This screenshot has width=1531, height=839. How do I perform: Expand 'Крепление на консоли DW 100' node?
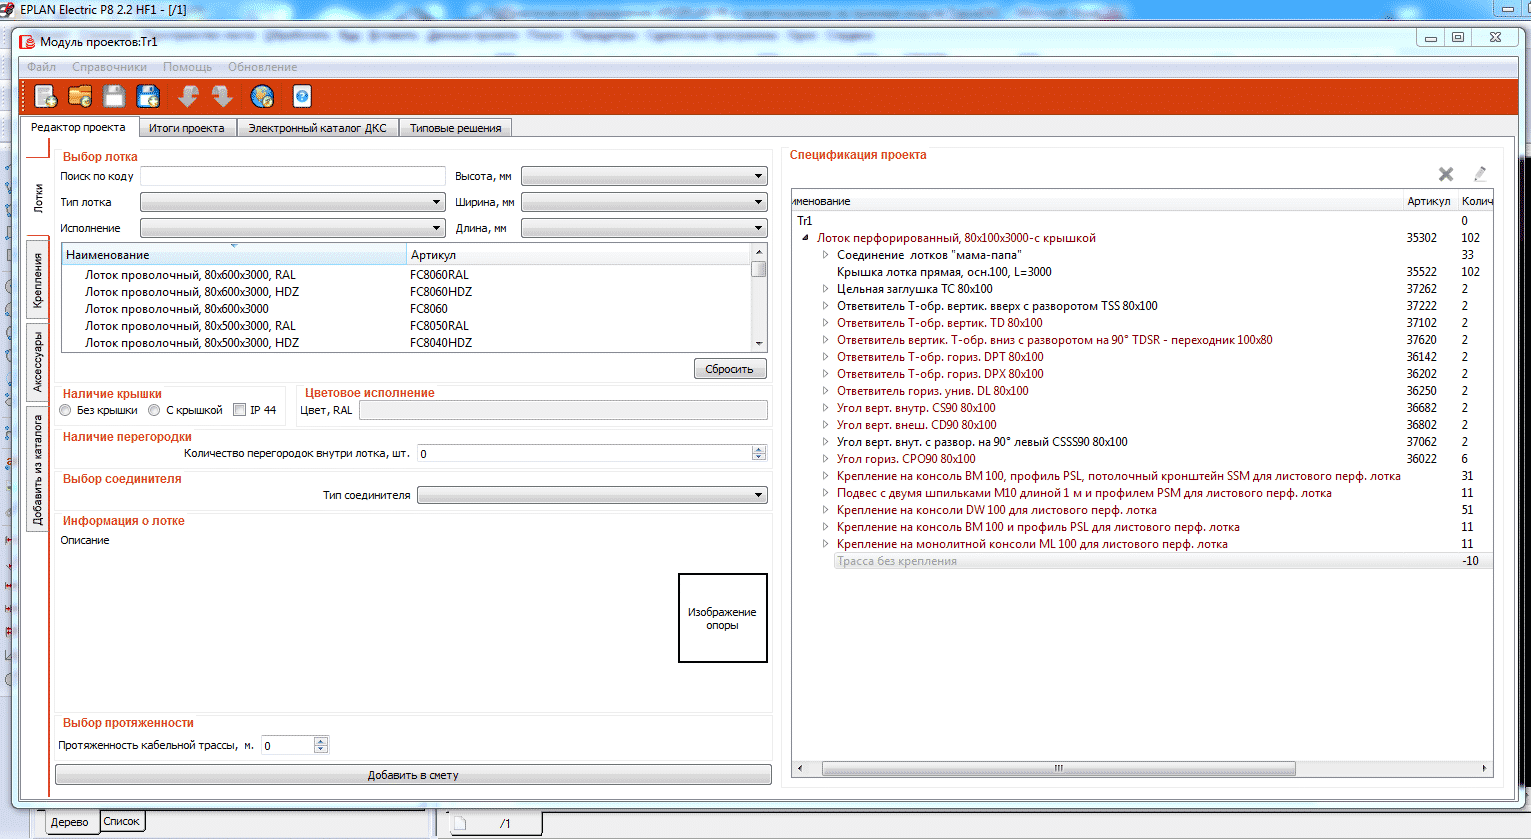[825, 510]
